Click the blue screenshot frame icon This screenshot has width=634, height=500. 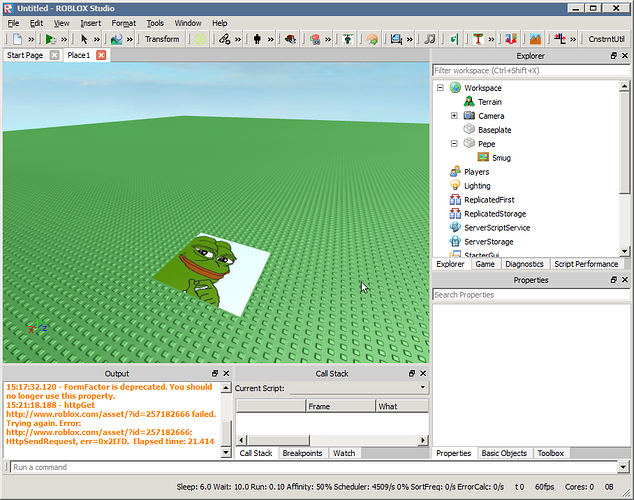click(396, 39)
